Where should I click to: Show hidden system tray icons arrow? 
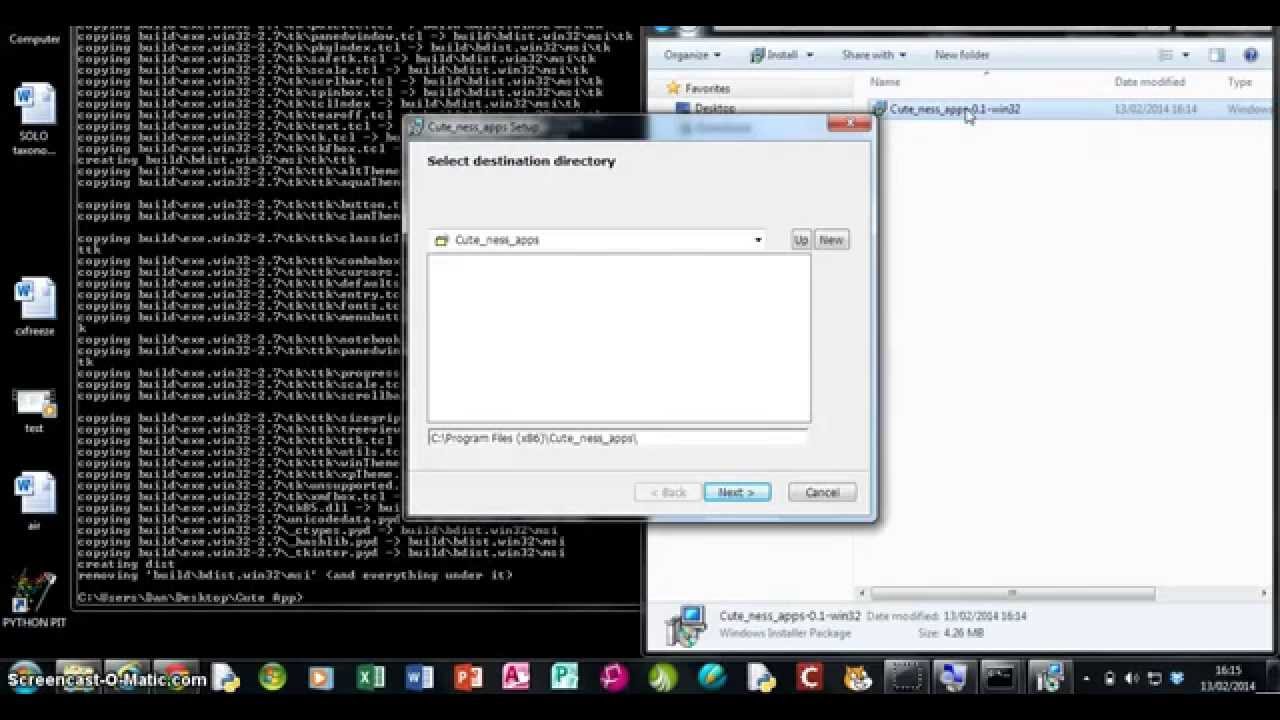point(1087,679)
